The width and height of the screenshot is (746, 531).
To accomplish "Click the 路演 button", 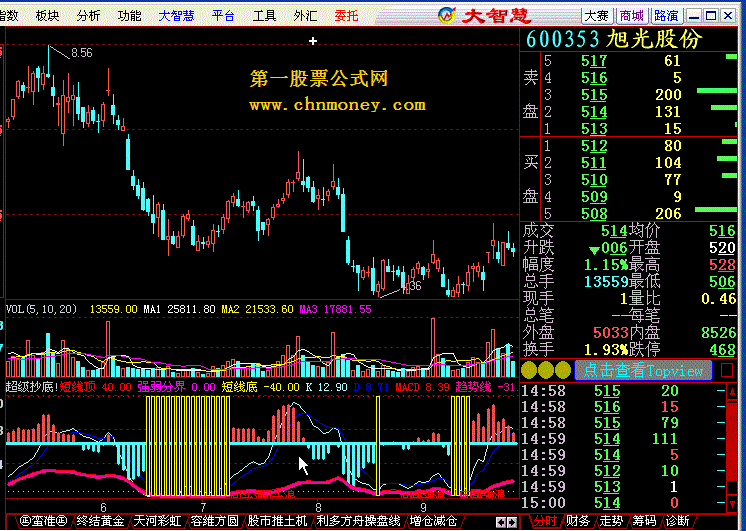I will tap(666, 16).
